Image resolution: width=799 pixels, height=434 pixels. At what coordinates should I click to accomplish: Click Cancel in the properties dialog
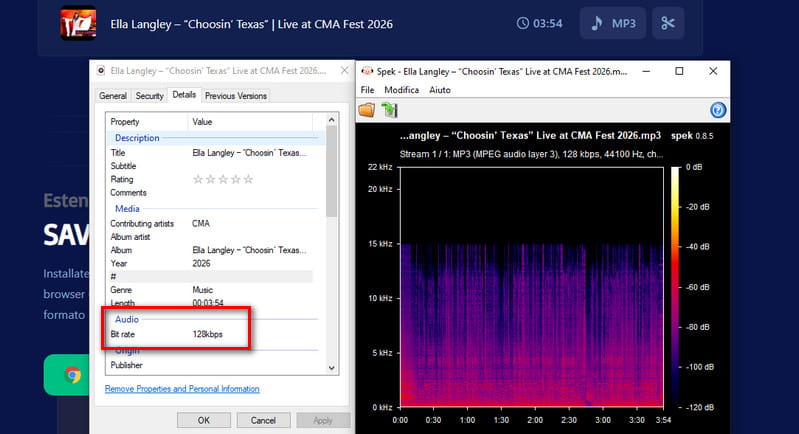[263, 420]
